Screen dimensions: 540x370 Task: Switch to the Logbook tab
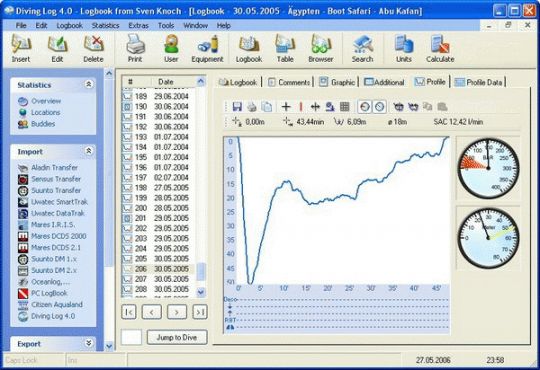click(x=238, y=82)
